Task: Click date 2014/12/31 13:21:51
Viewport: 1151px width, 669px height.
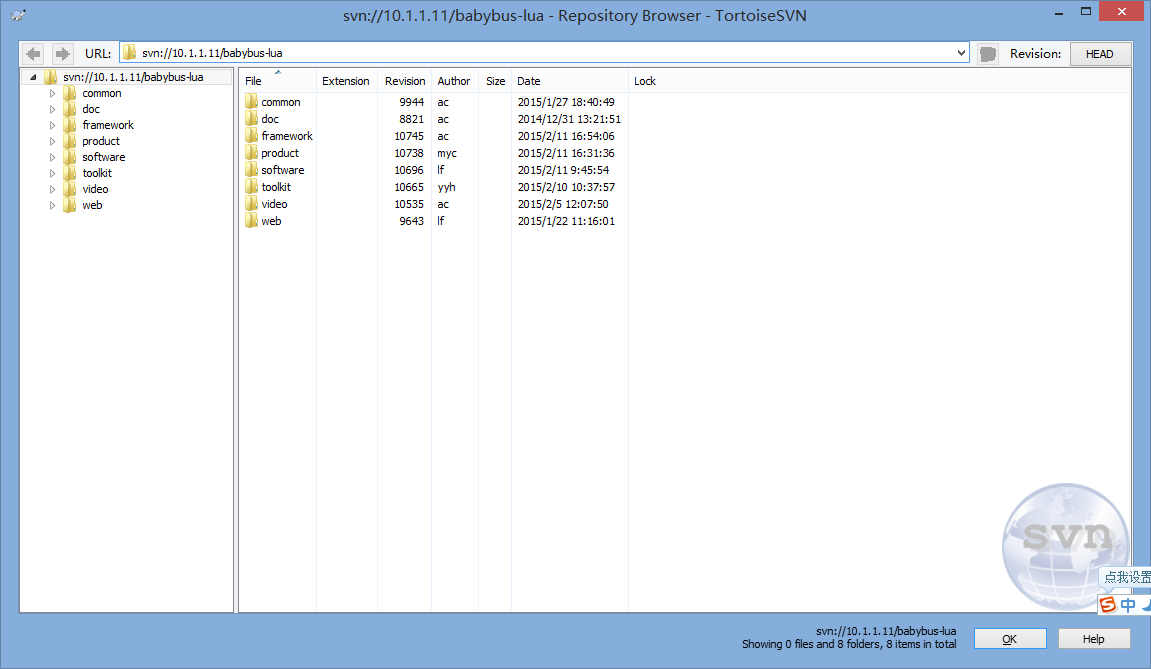Action: (569, 119)
